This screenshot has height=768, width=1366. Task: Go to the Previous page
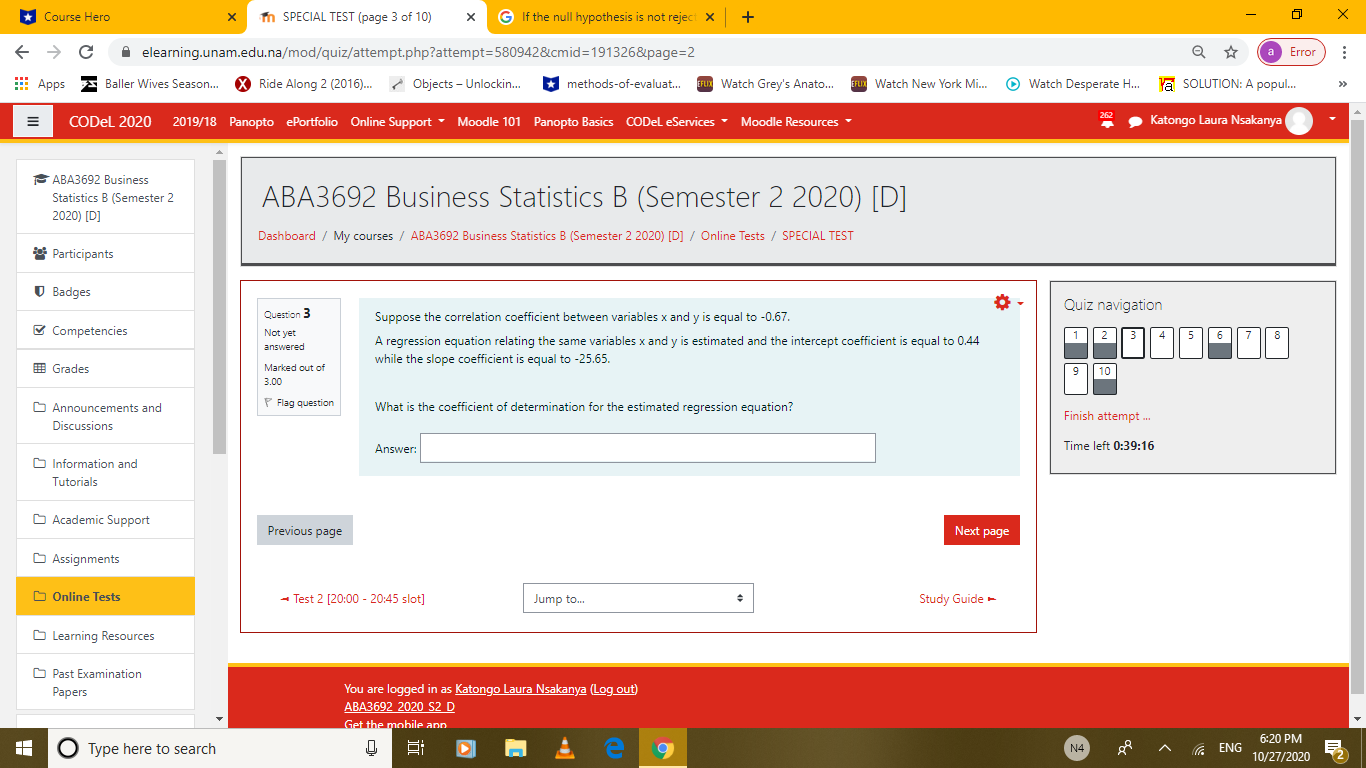coord(305,531)
